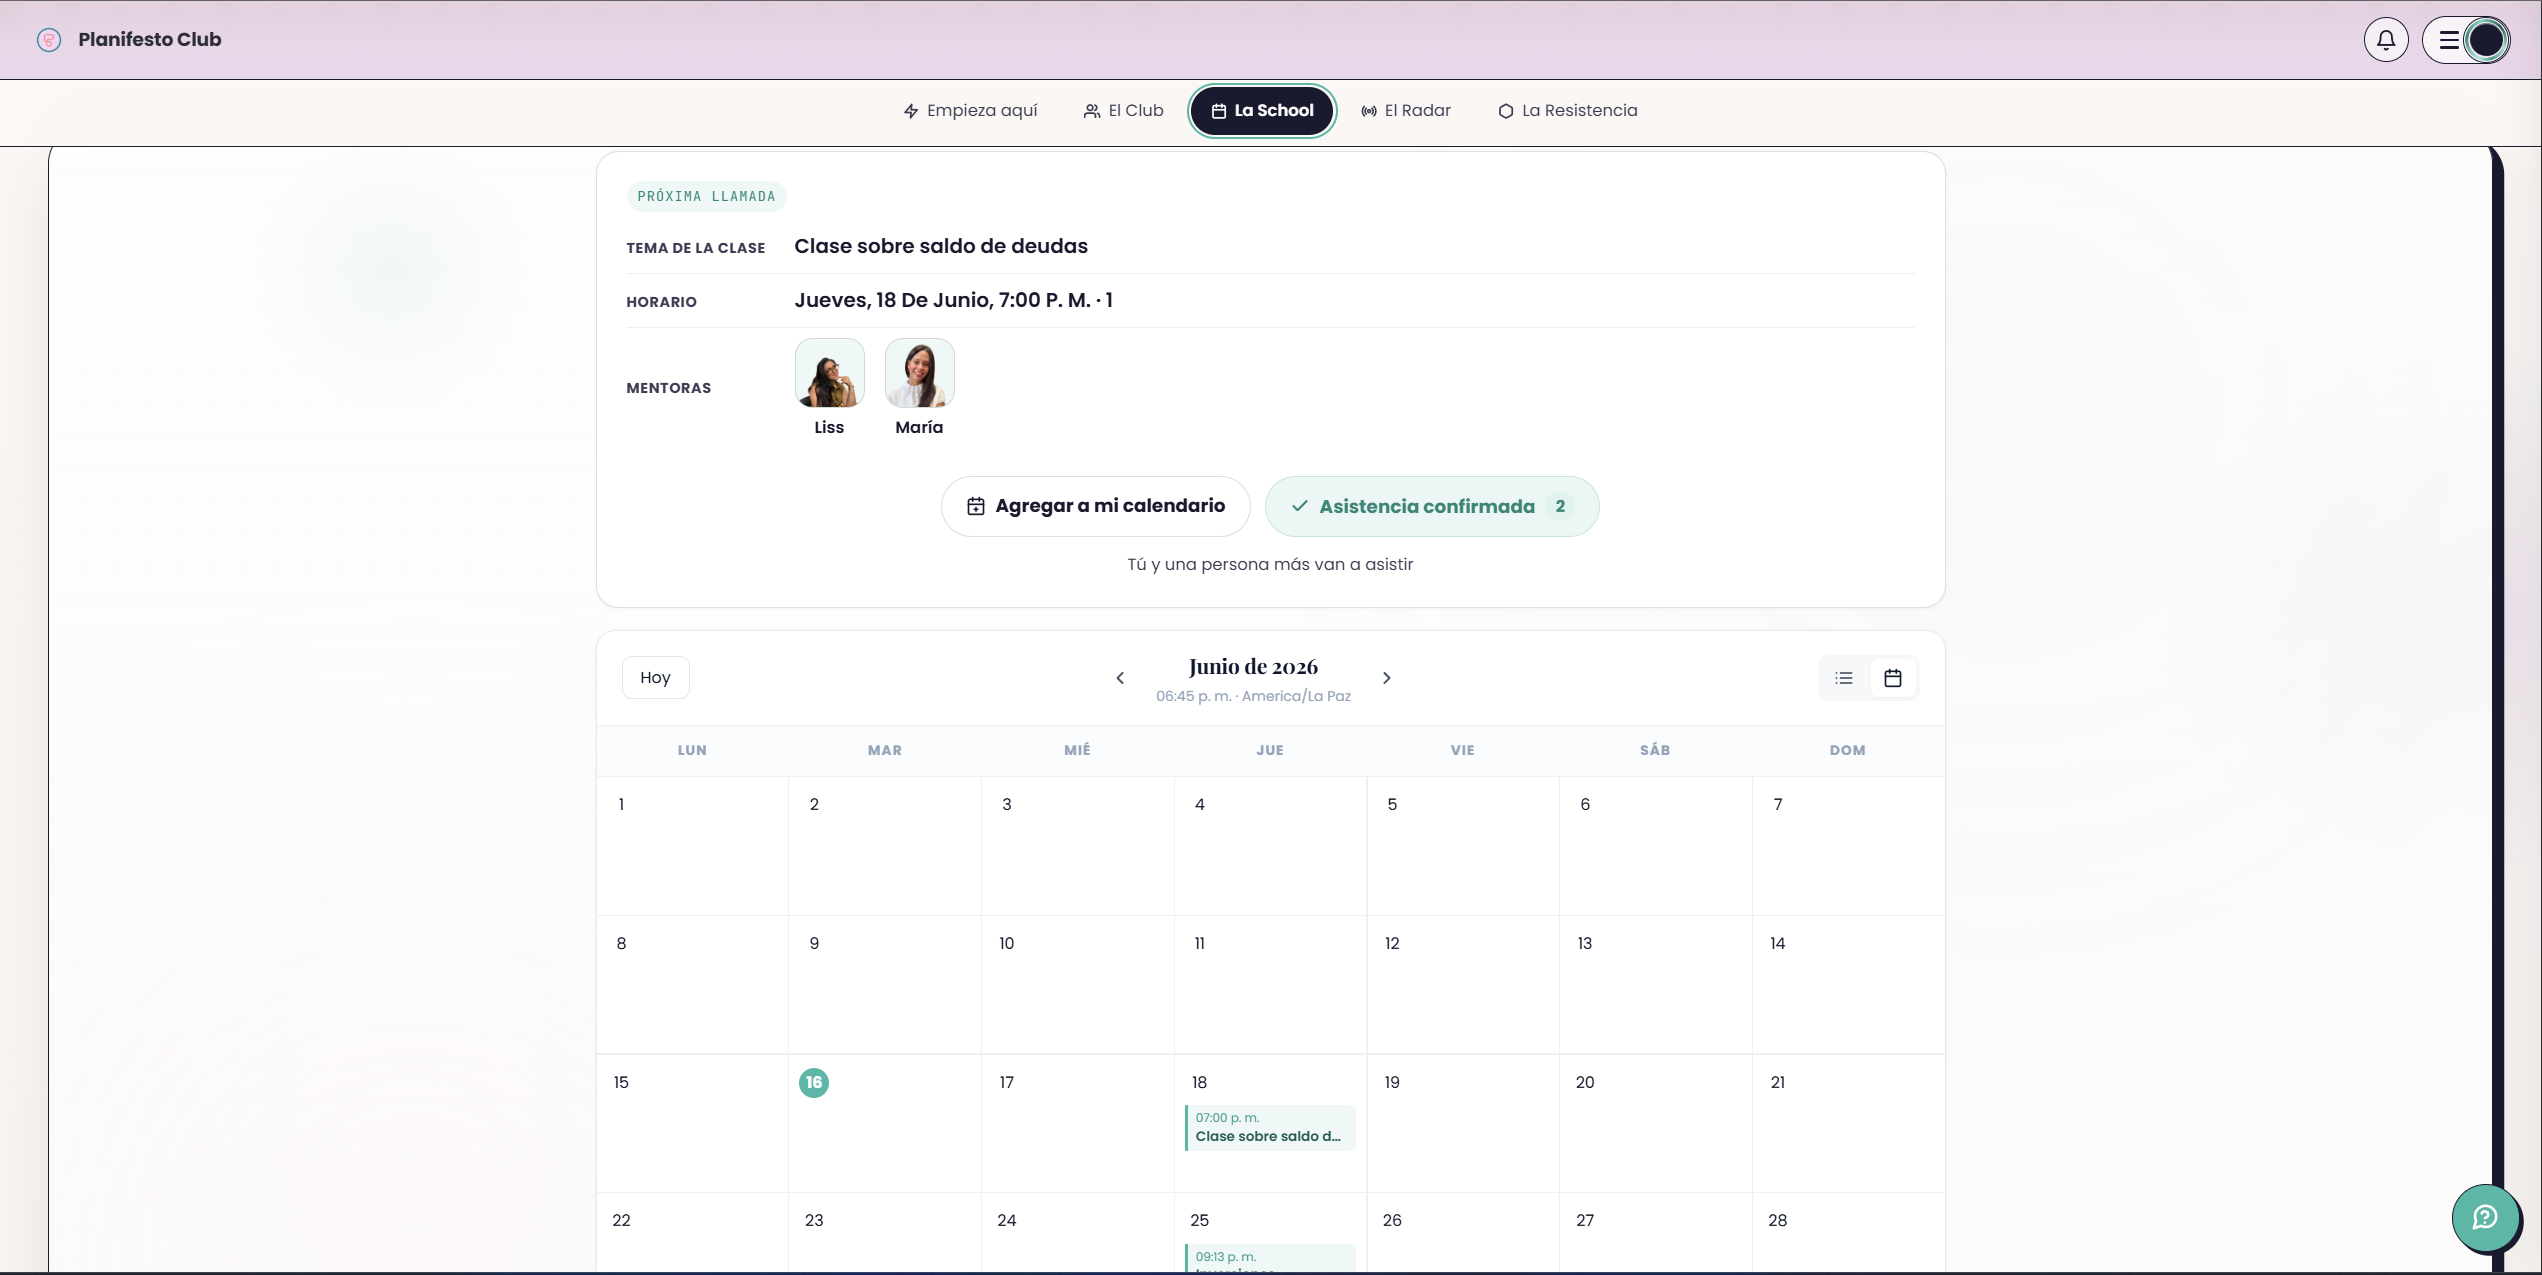Open the profile avatar menu
Image resolution: width=2542 pixels, height=1275 pixels.
click(2486, 40)
